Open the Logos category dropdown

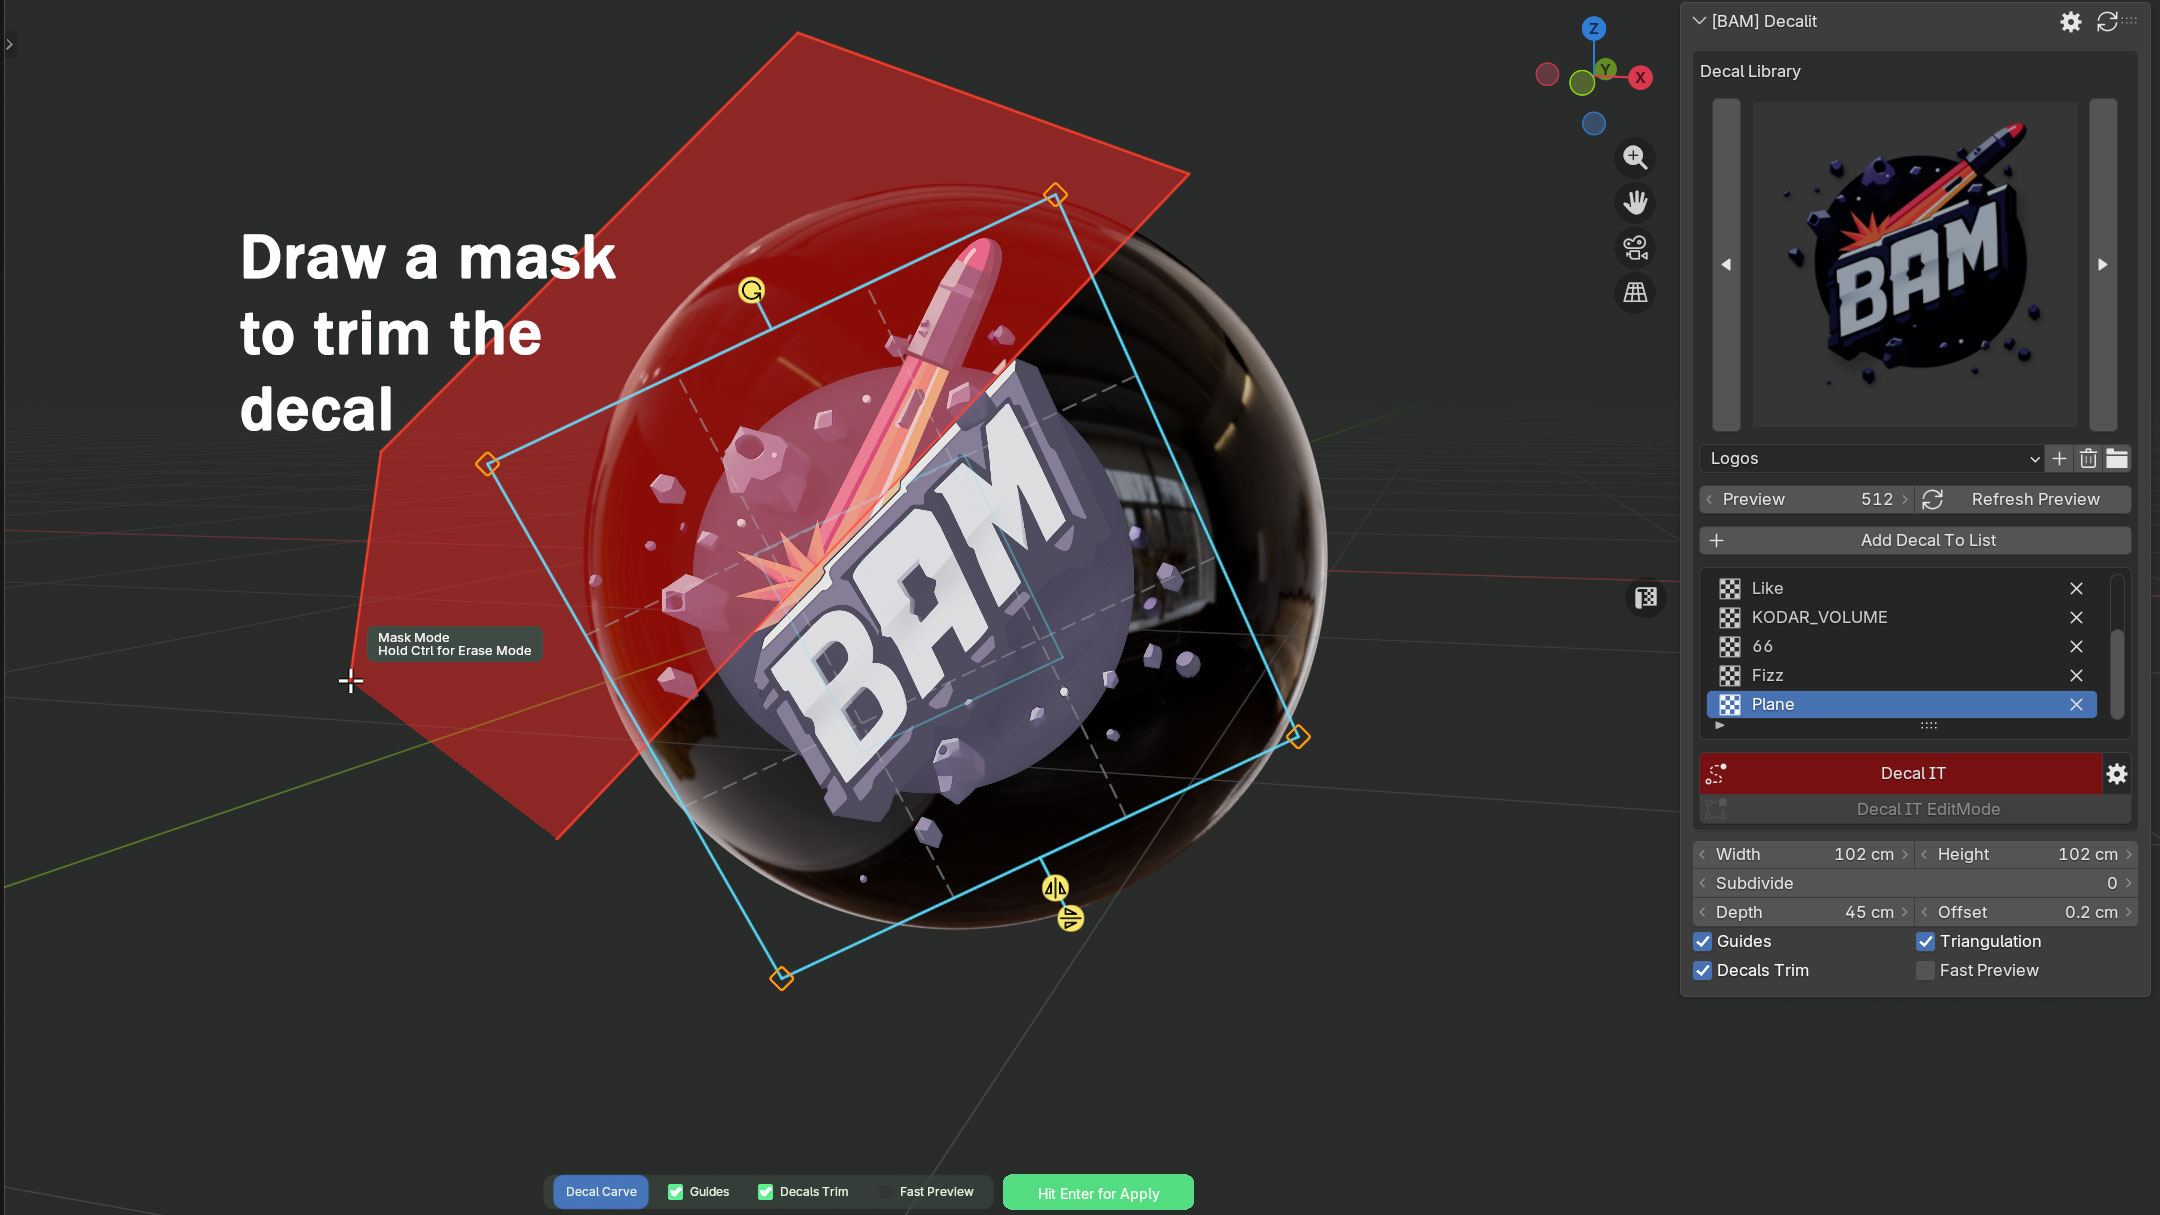click(1871, 459)
